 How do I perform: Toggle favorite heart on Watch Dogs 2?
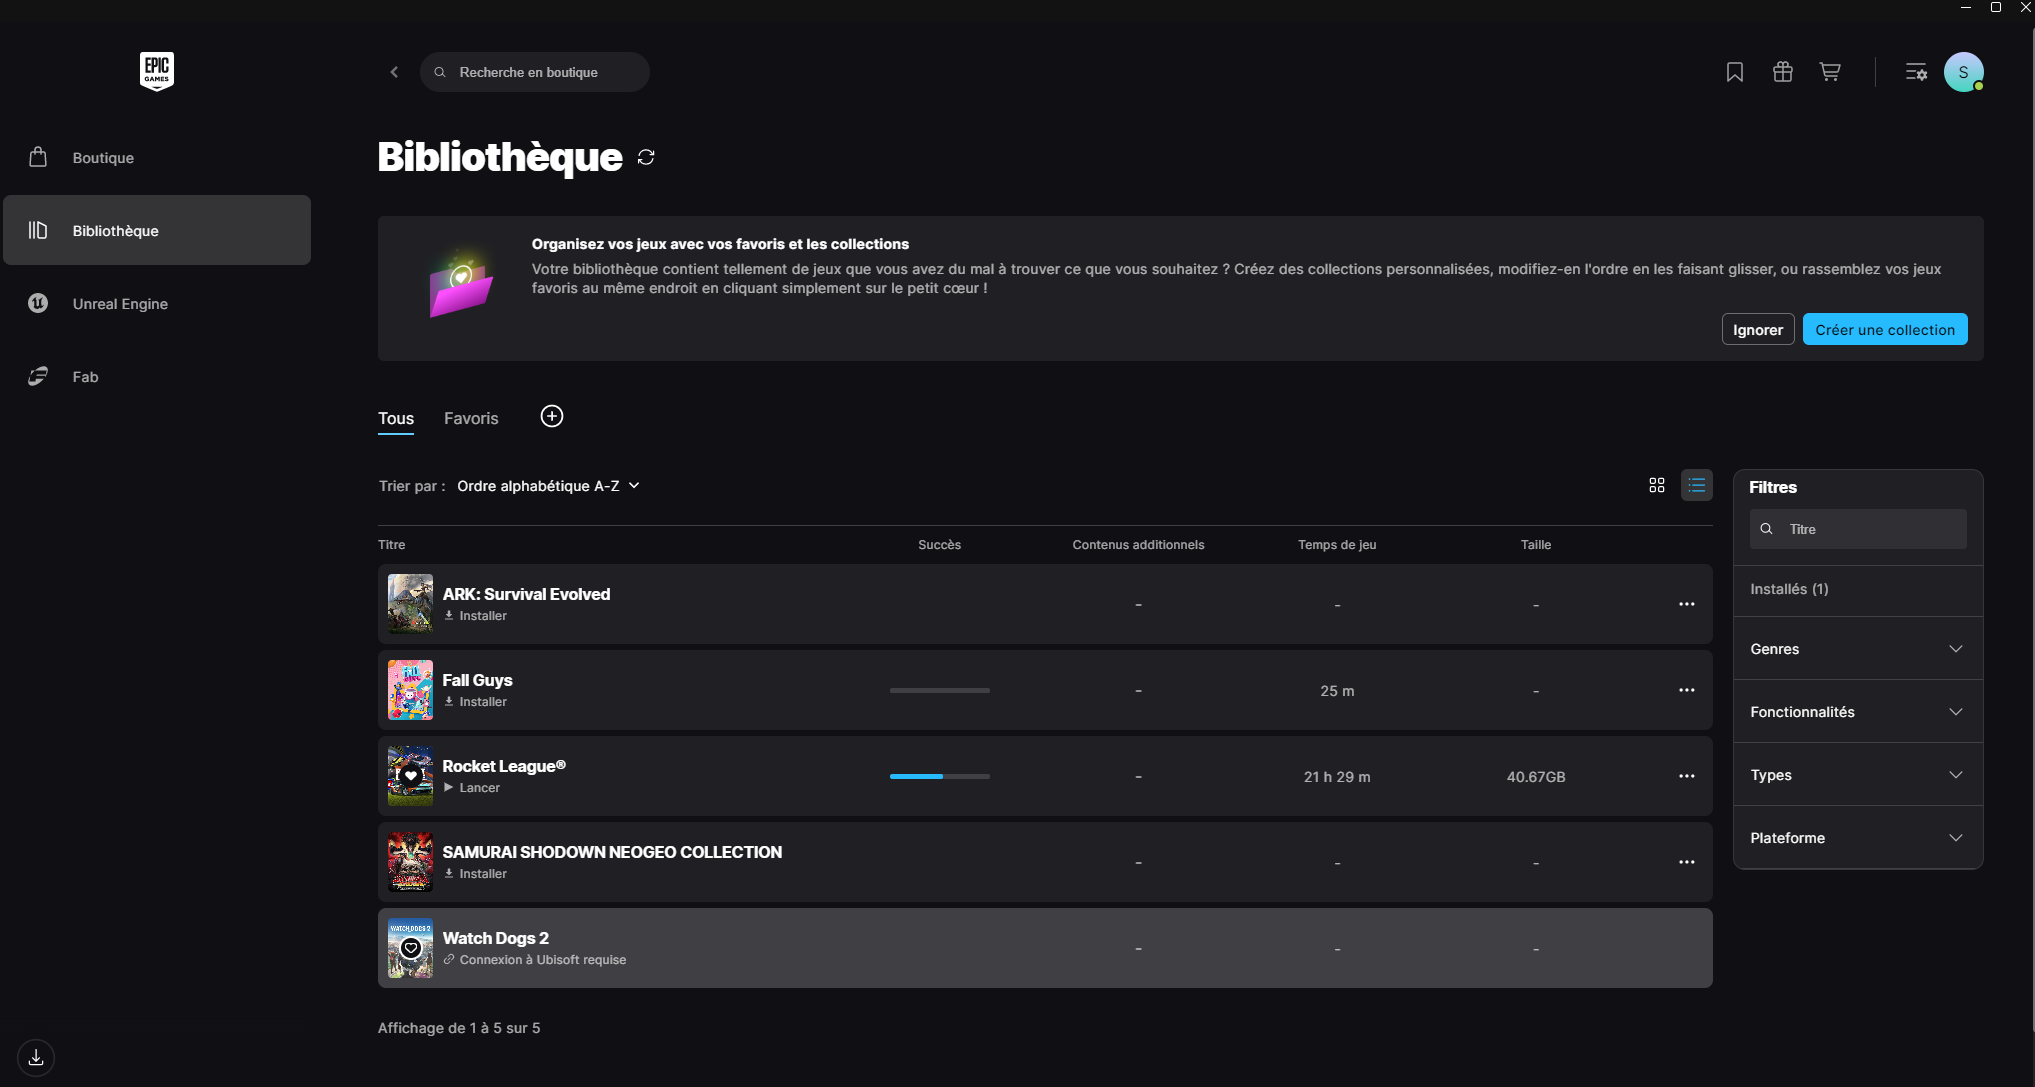tap(411, 948)
